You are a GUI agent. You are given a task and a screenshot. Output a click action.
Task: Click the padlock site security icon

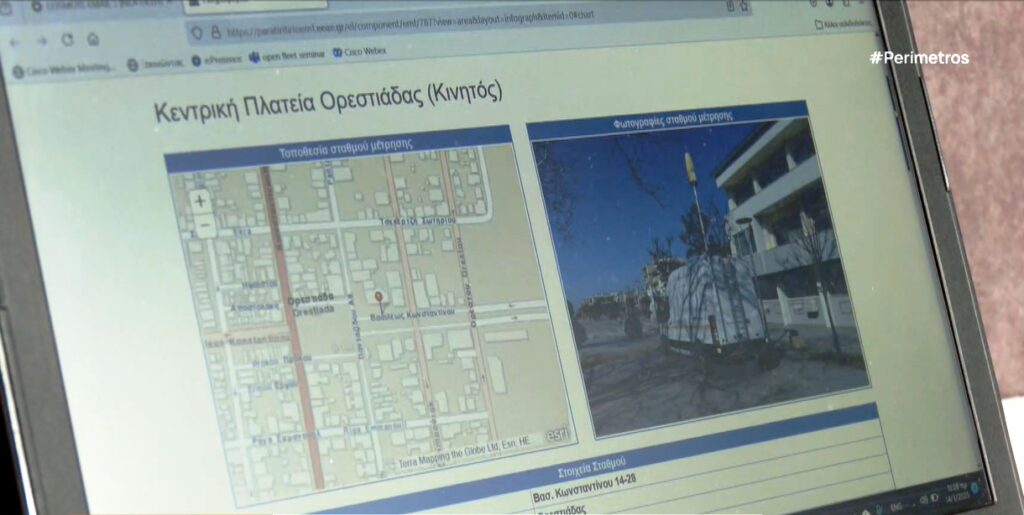point(216,32)
